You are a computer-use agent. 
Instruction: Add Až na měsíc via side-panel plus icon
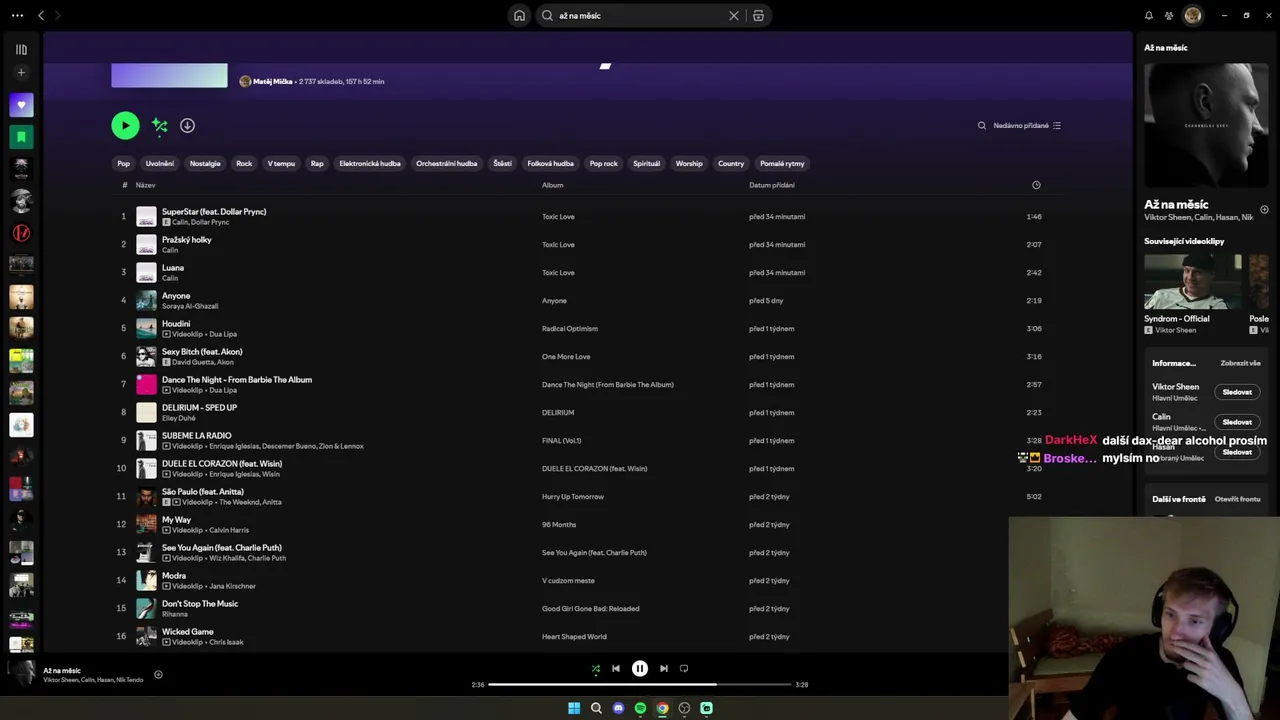coord(1264,210)
